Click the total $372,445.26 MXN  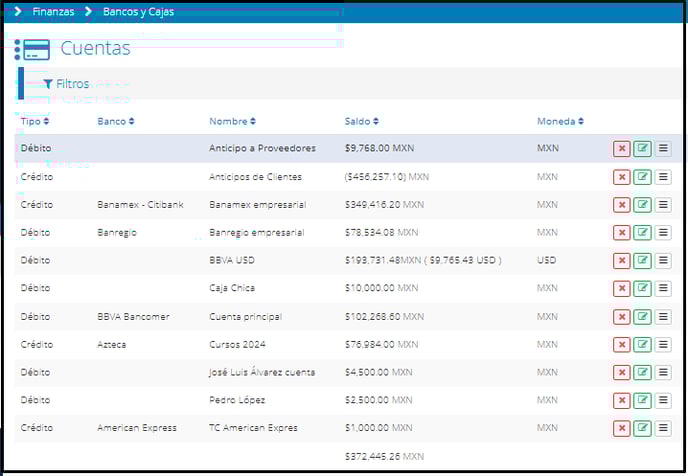pyautogui.click(x=384, y=457)
